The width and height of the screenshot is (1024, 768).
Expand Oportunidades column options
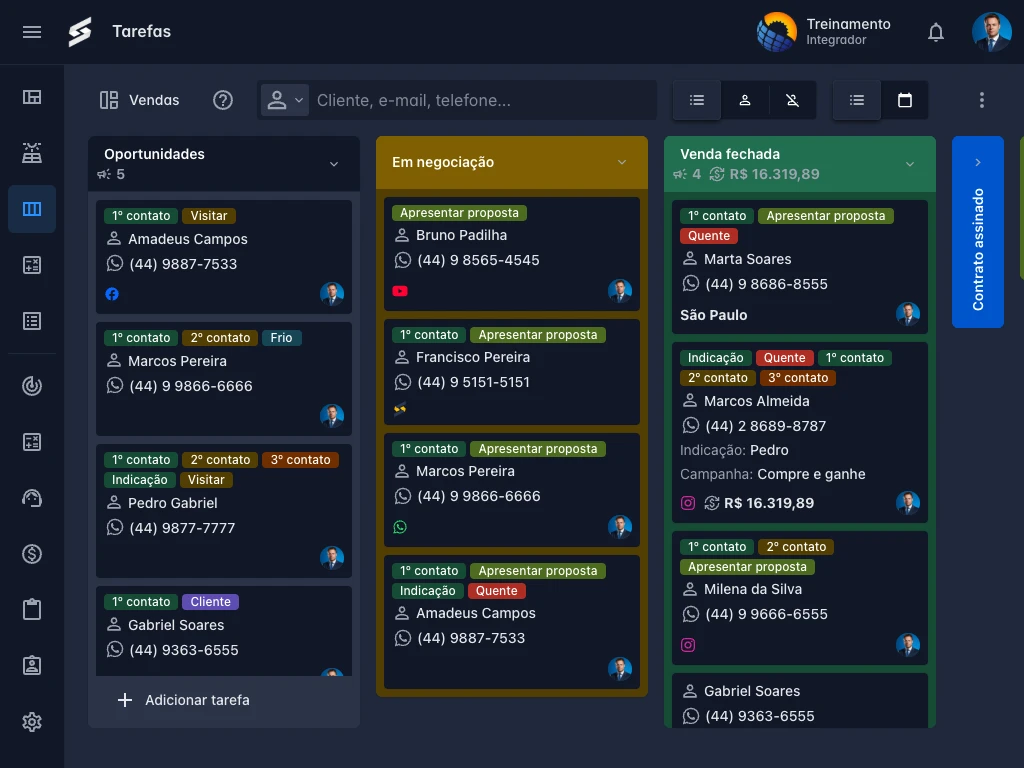click(x=334, y=164)
